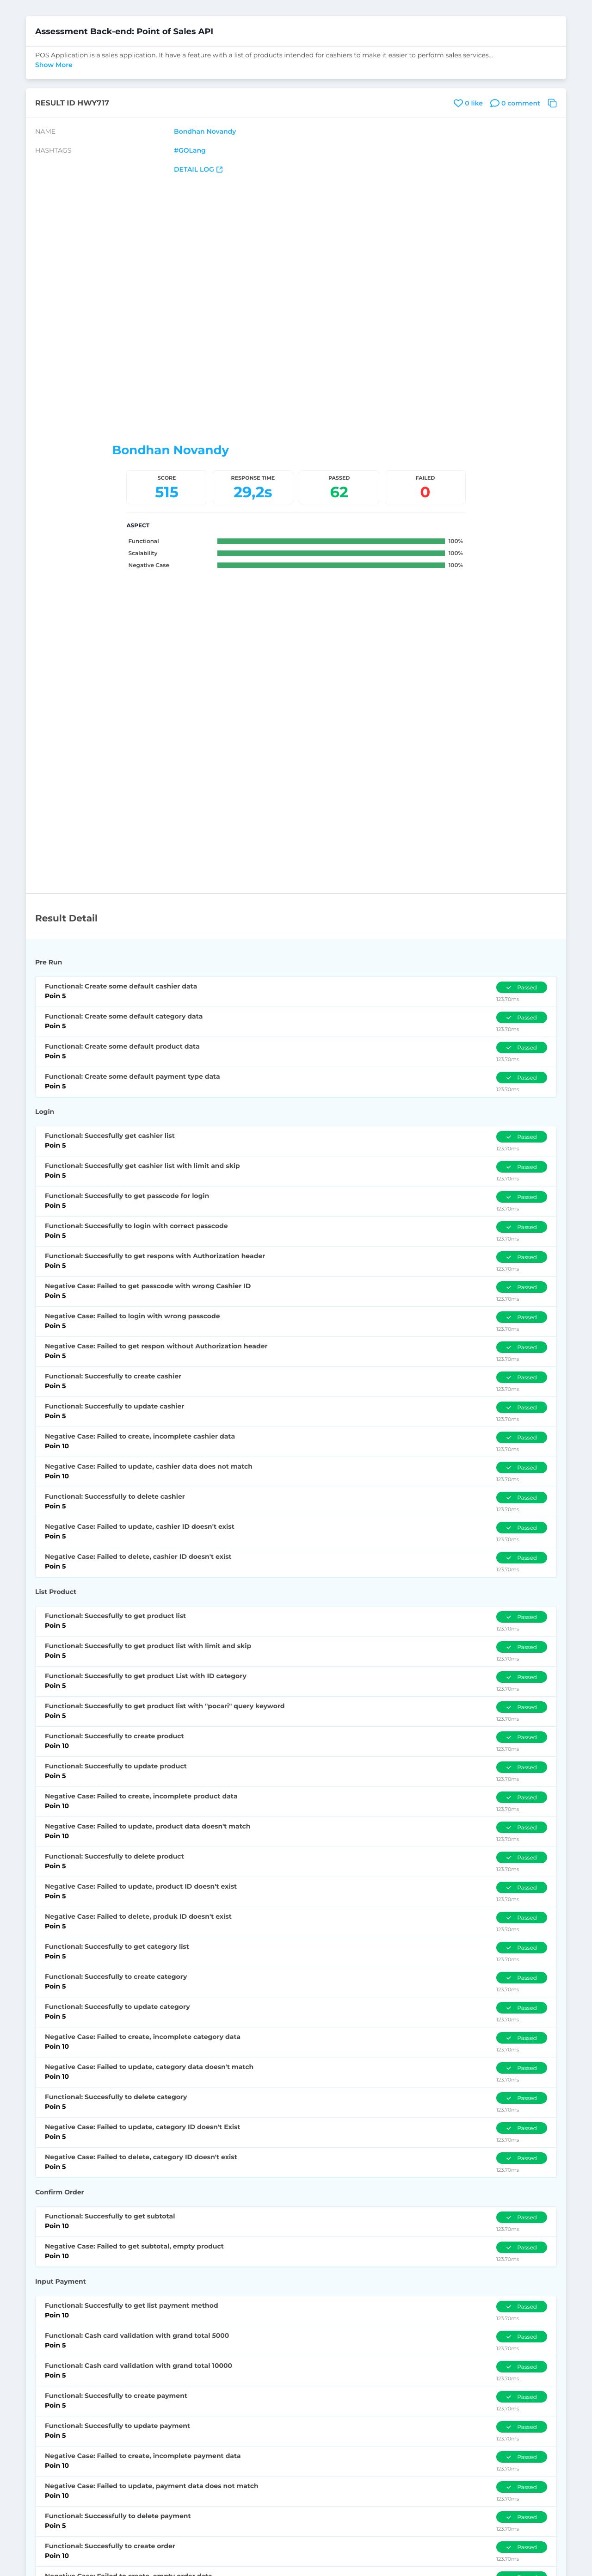Click Show More under the assessment description

[x=54, y=65]
